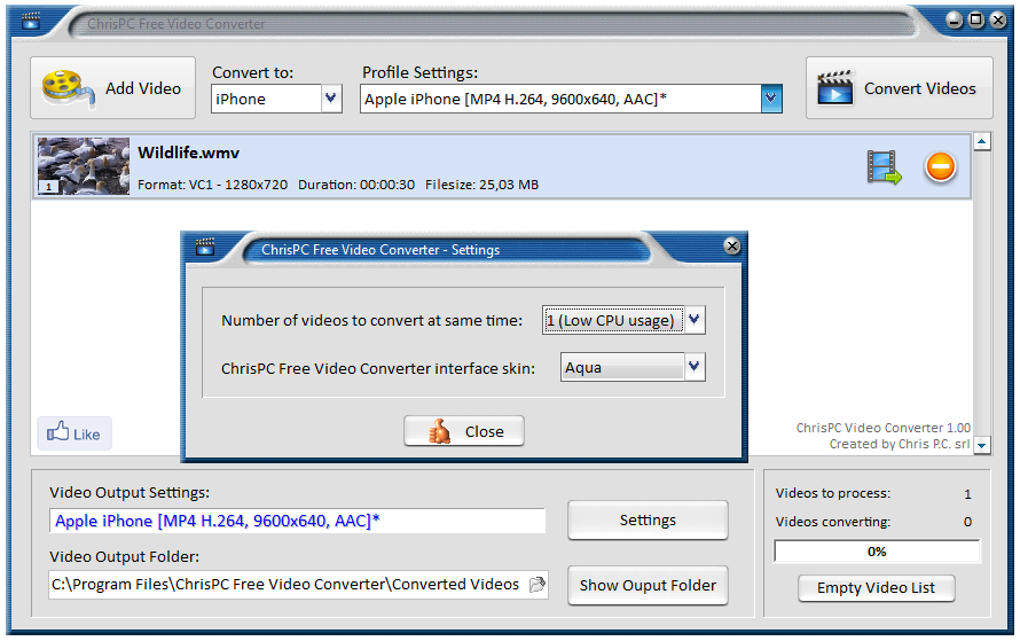Click the 0% conversion progress bar
The image size is (1020, 641).
(876, 551)
